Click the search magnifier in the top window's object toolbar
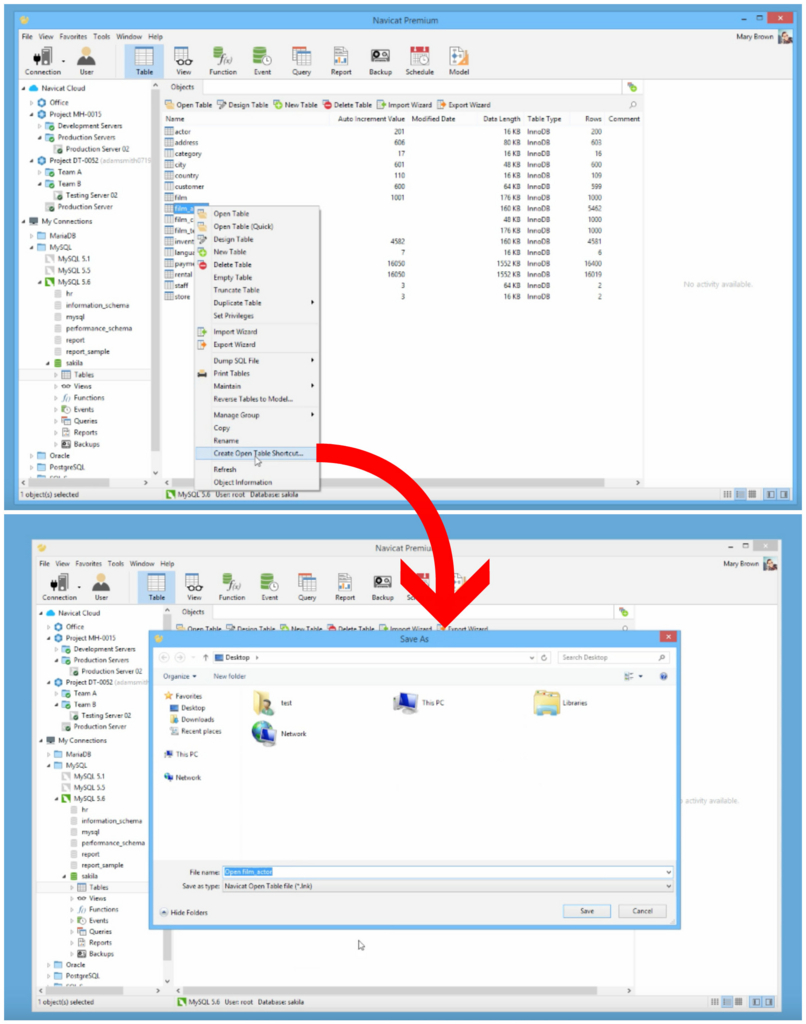 632,104
